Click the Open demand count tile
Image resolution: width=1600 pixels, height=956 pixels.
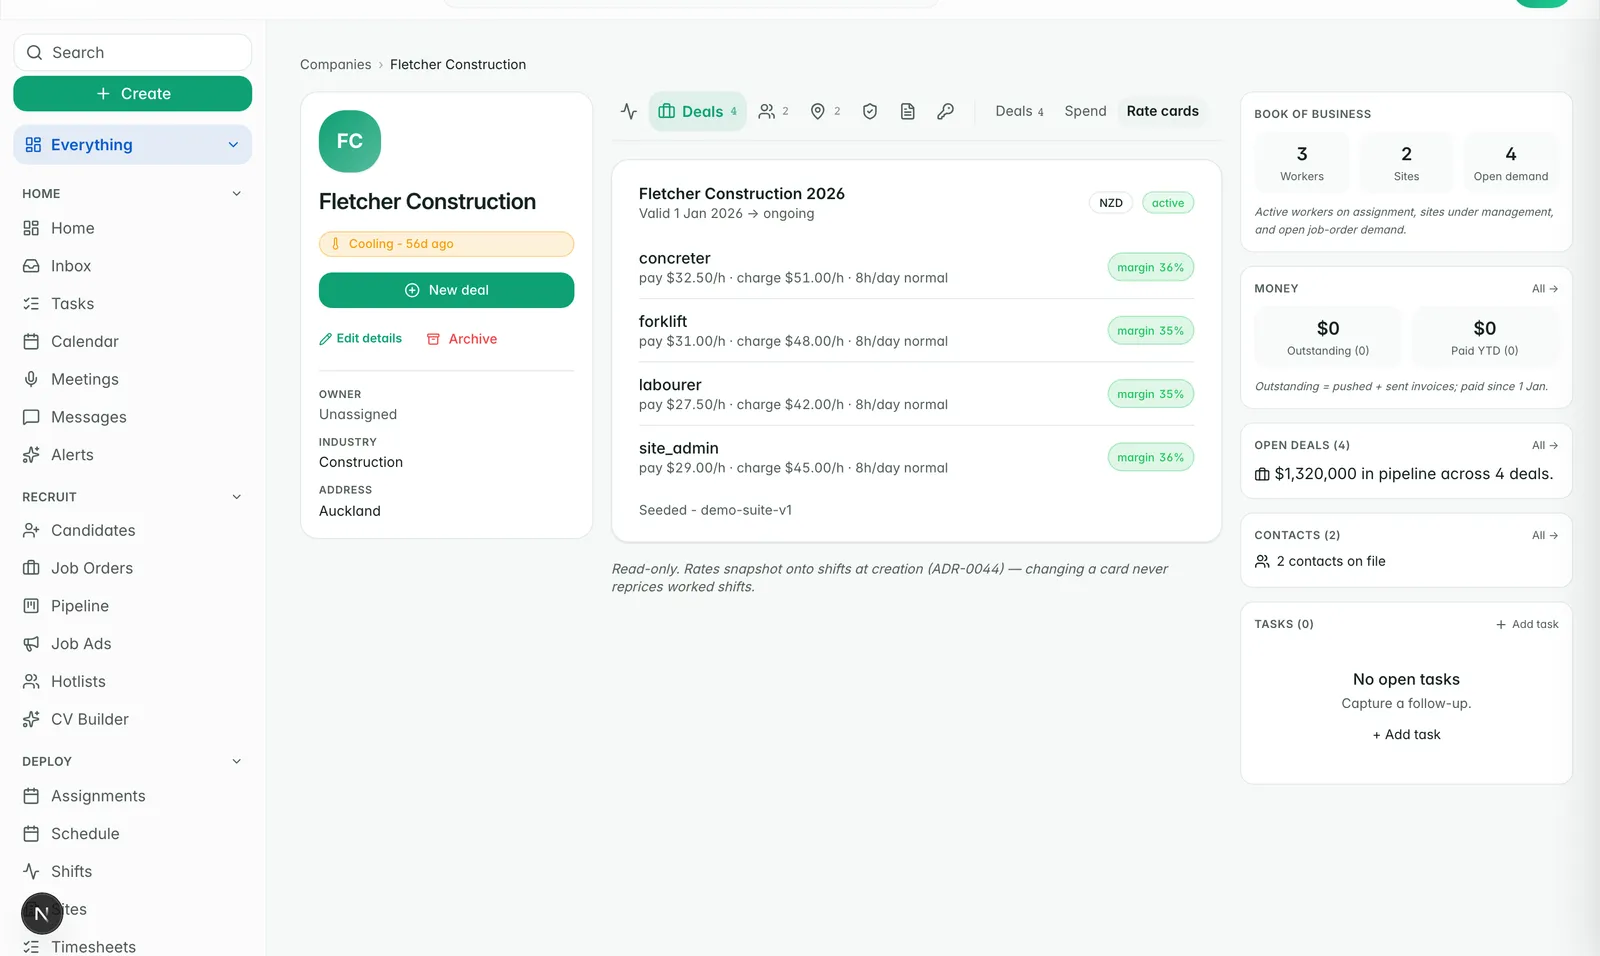click(1510, 163)
